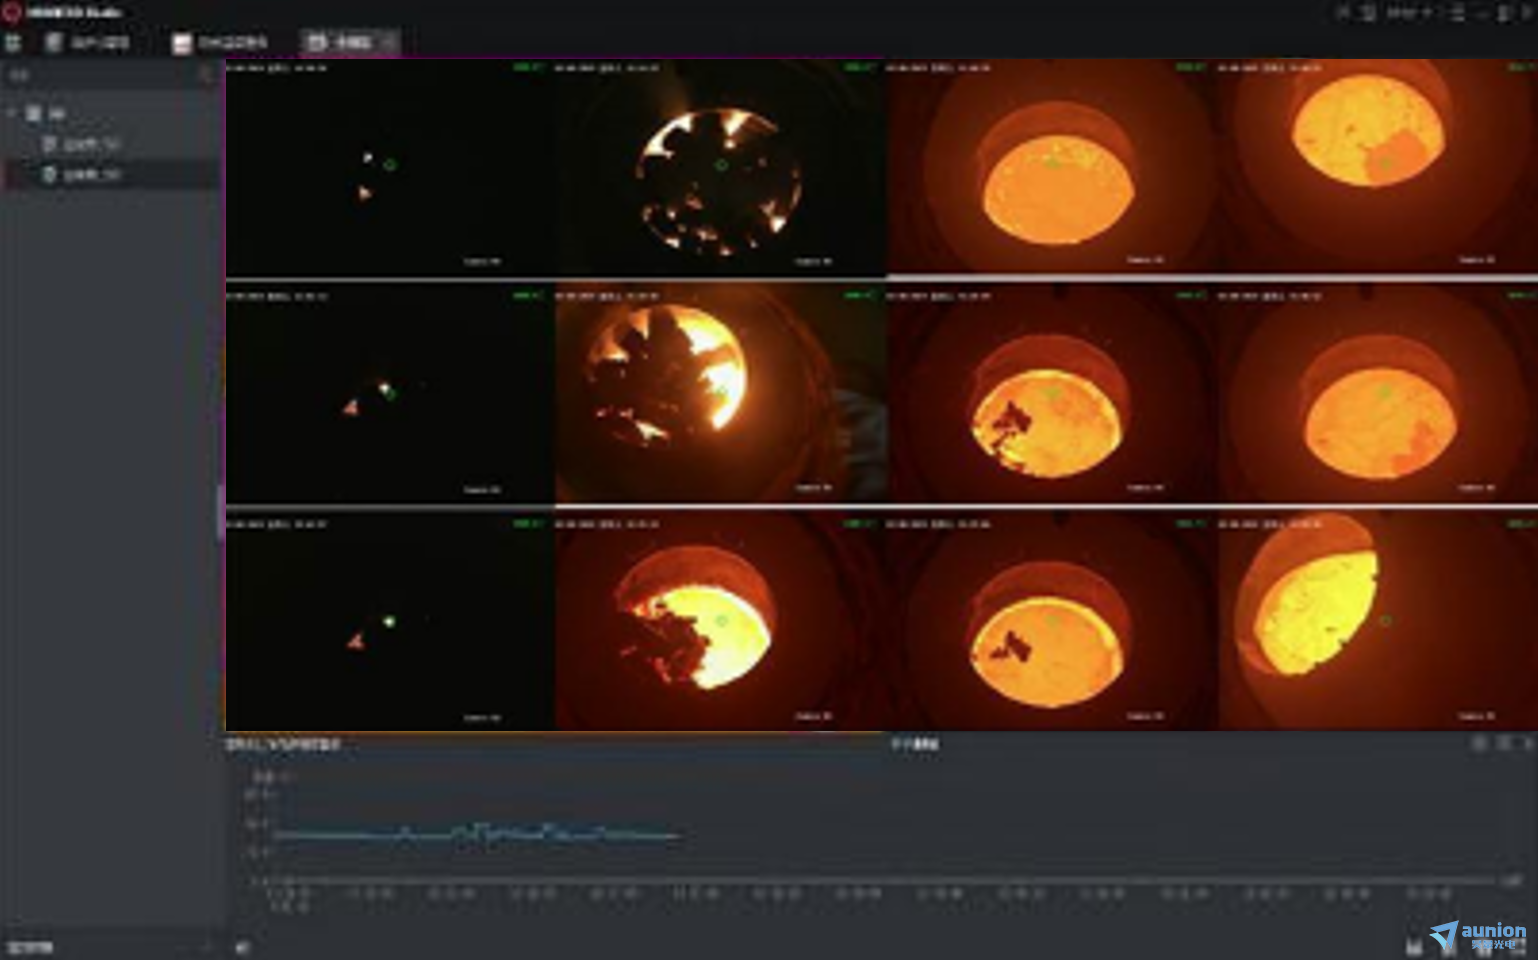Screen dimensions: 1538x960
Task: Click the first icon in the chart panel header
Action: [x=1479, y=743]
